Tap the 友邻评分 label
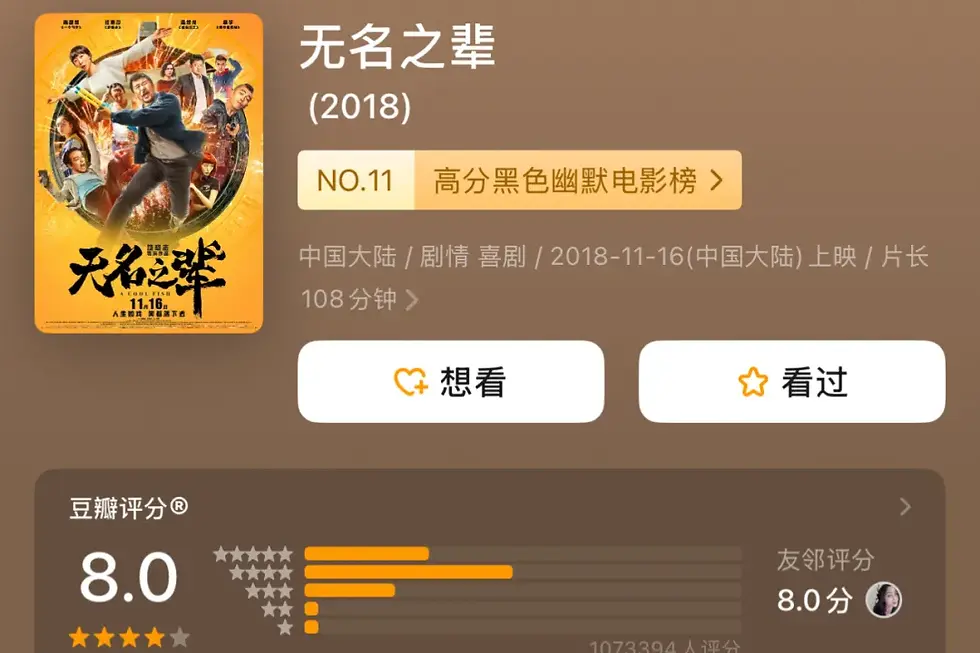 point(825,560)
